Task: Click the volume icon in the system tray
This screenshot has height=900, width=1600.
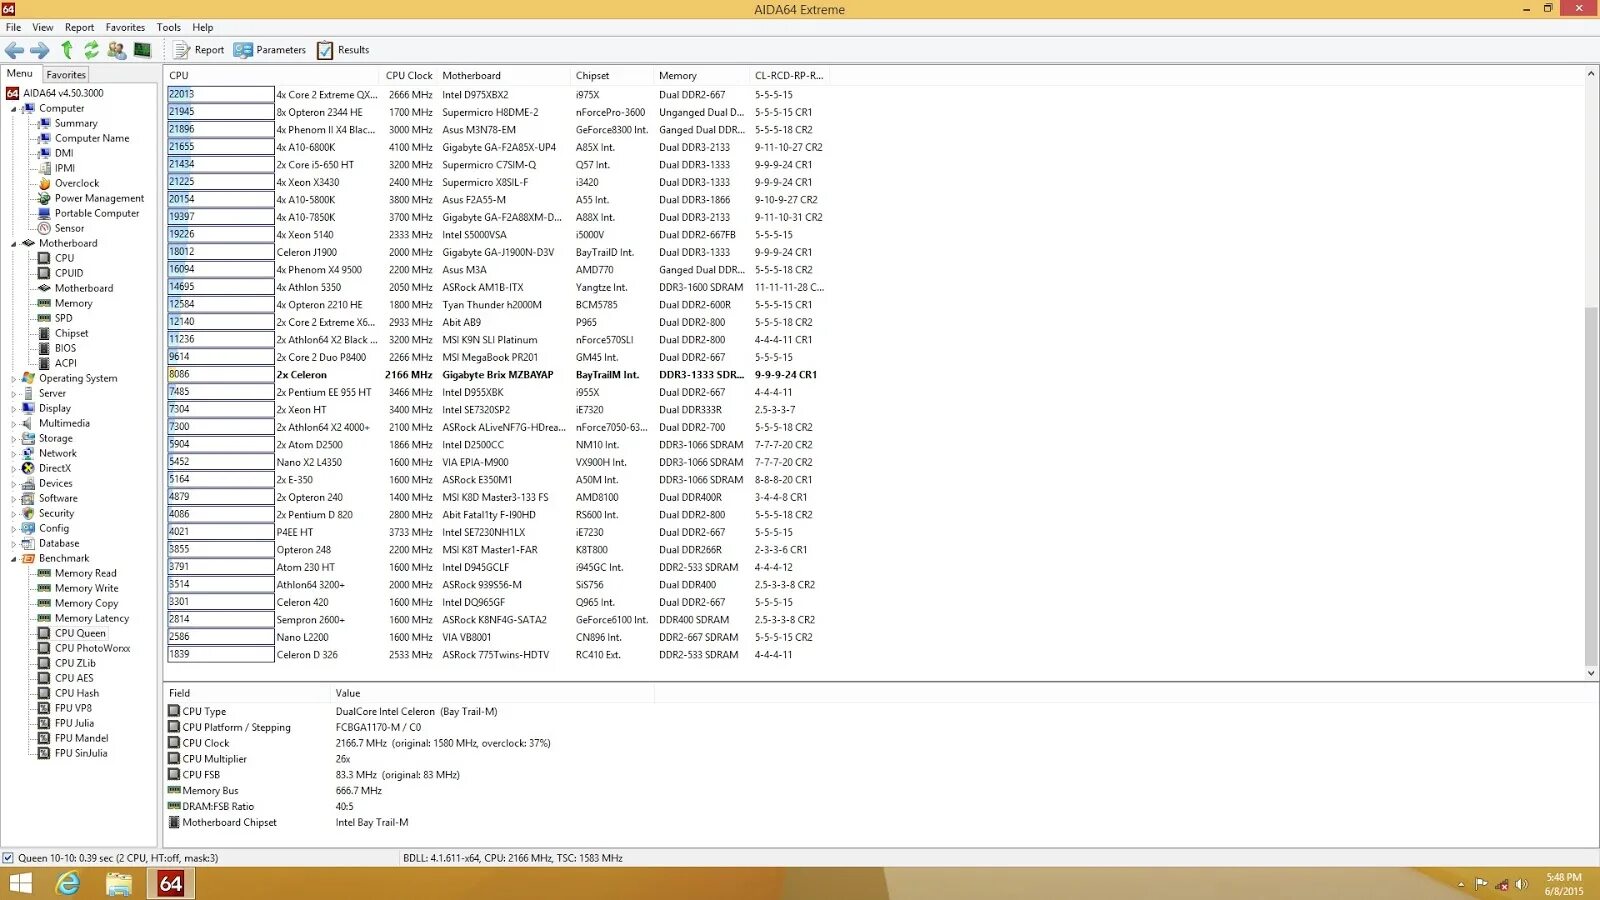Action: (x=1521, y=884)
